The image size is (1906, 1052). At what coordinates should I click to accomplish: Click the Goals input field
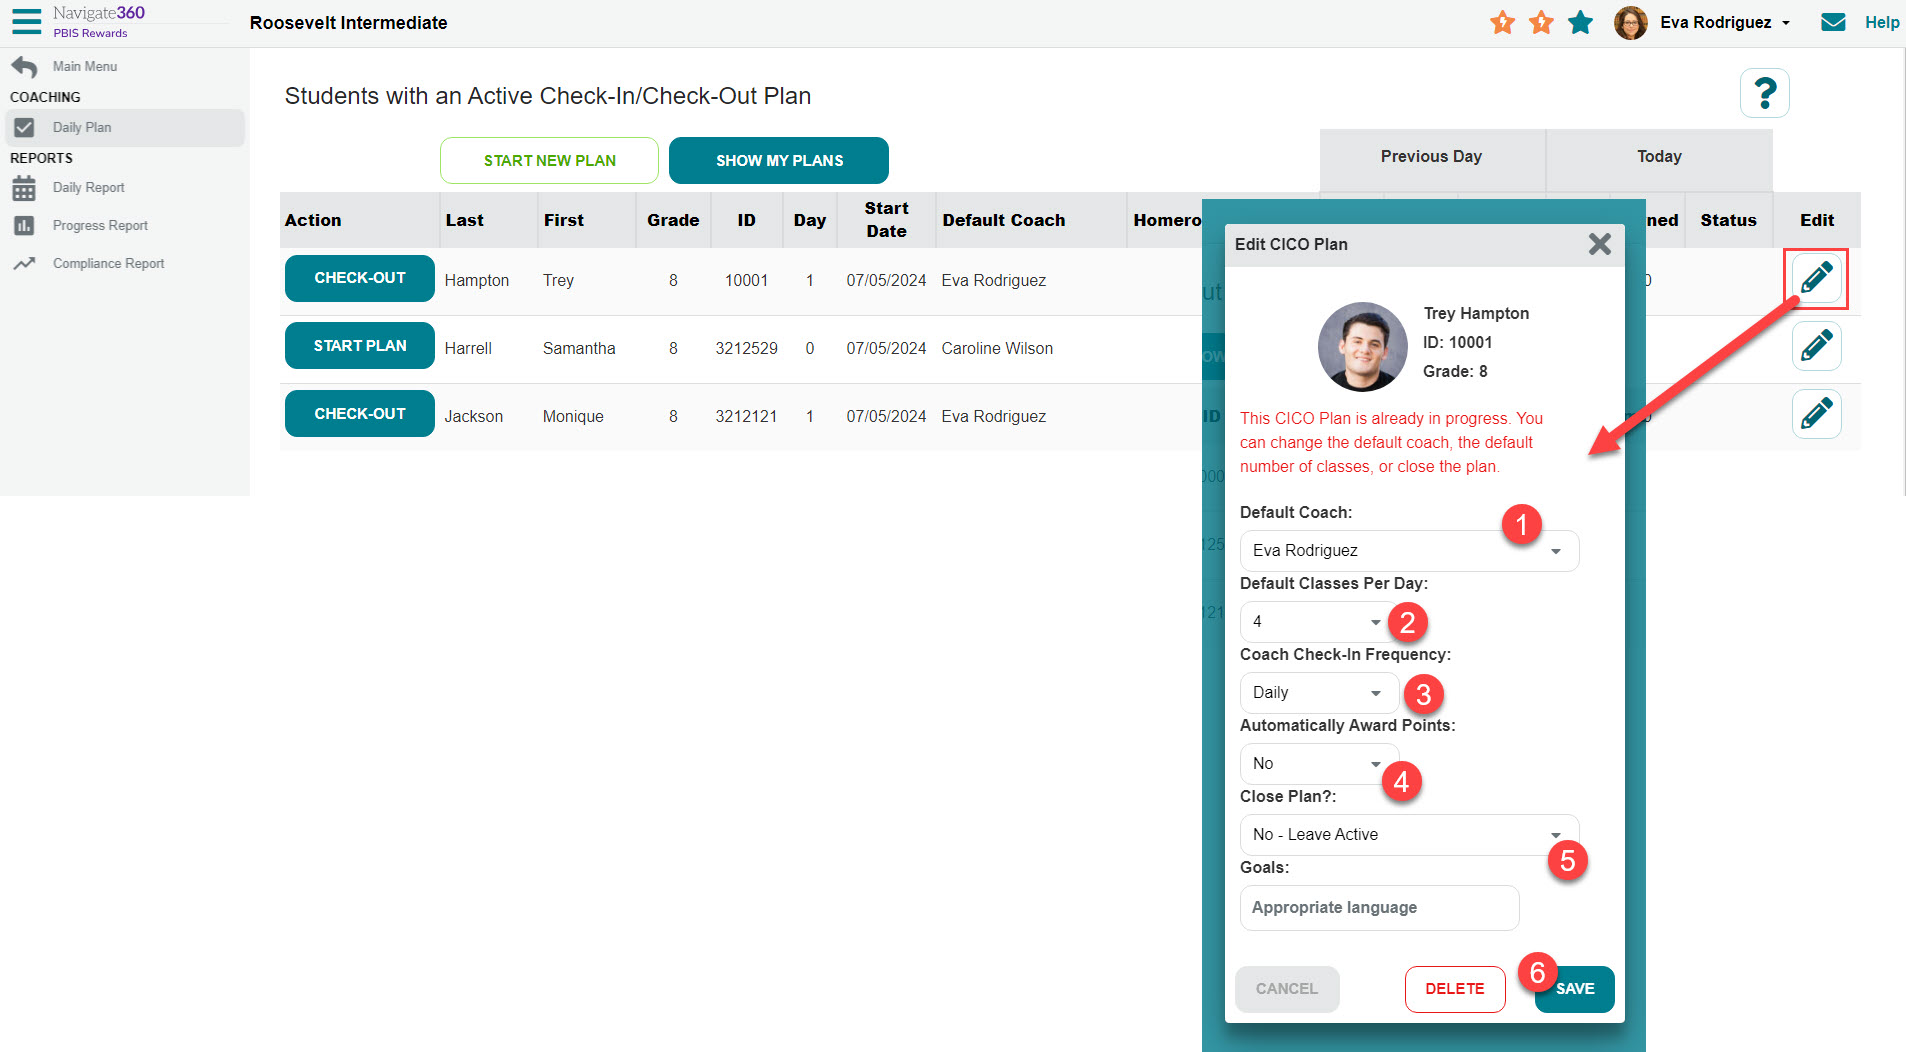(1378, 907)
